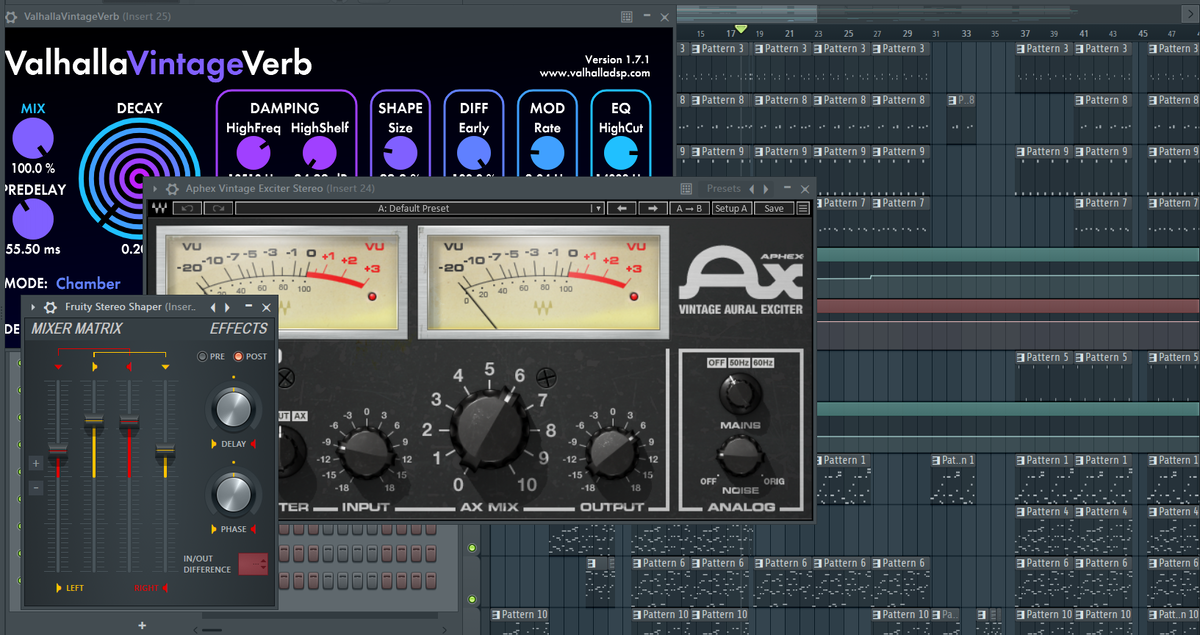Select previous preset arrow beside Aphex Presets
Image resolution: width=1200 pixels, height=635 pixels.
[753, 188]
